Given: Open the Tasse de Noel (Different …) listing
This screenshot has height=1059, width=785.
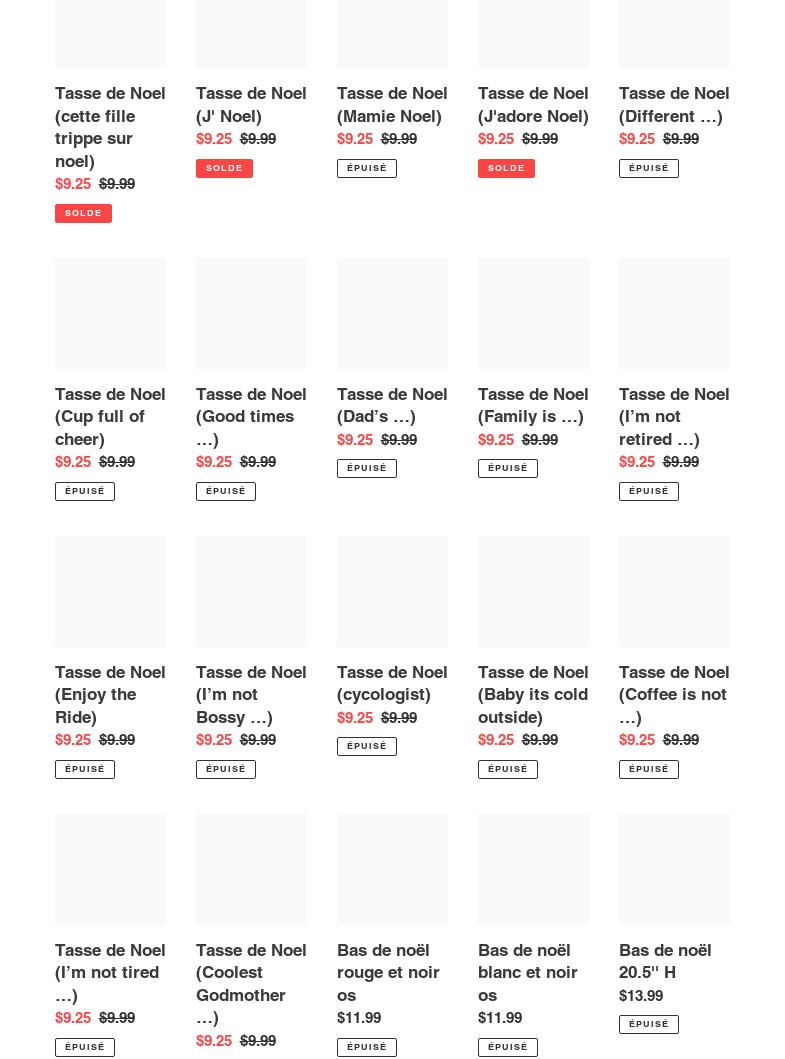Looking at the screenshot, I should tap(673, 104).
